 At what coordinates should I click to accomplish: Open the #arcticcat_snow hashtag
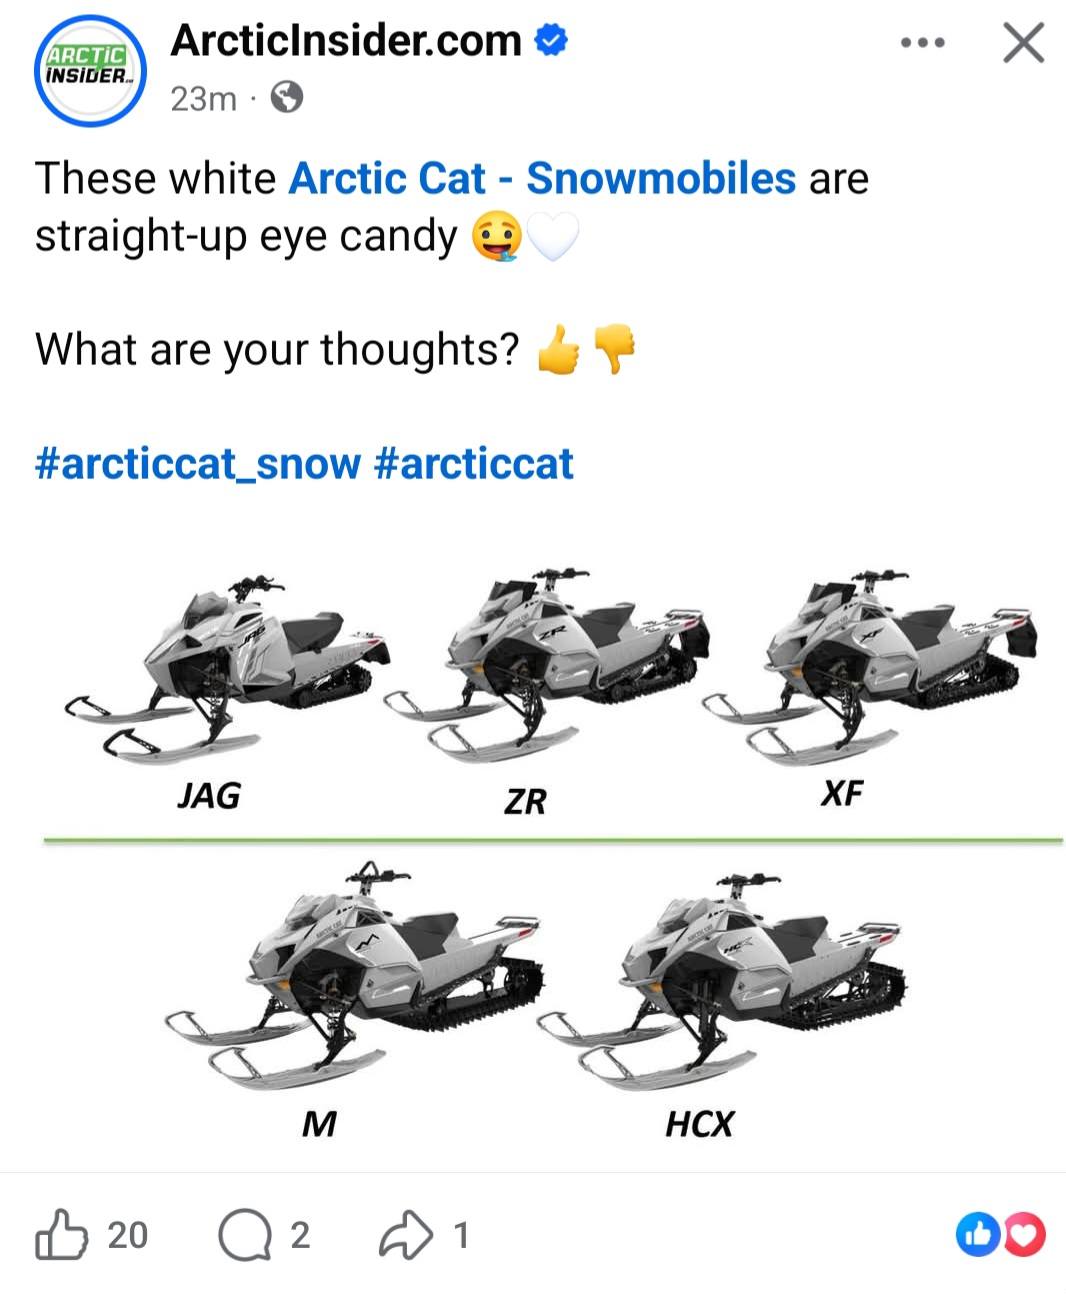coord(197,464)
